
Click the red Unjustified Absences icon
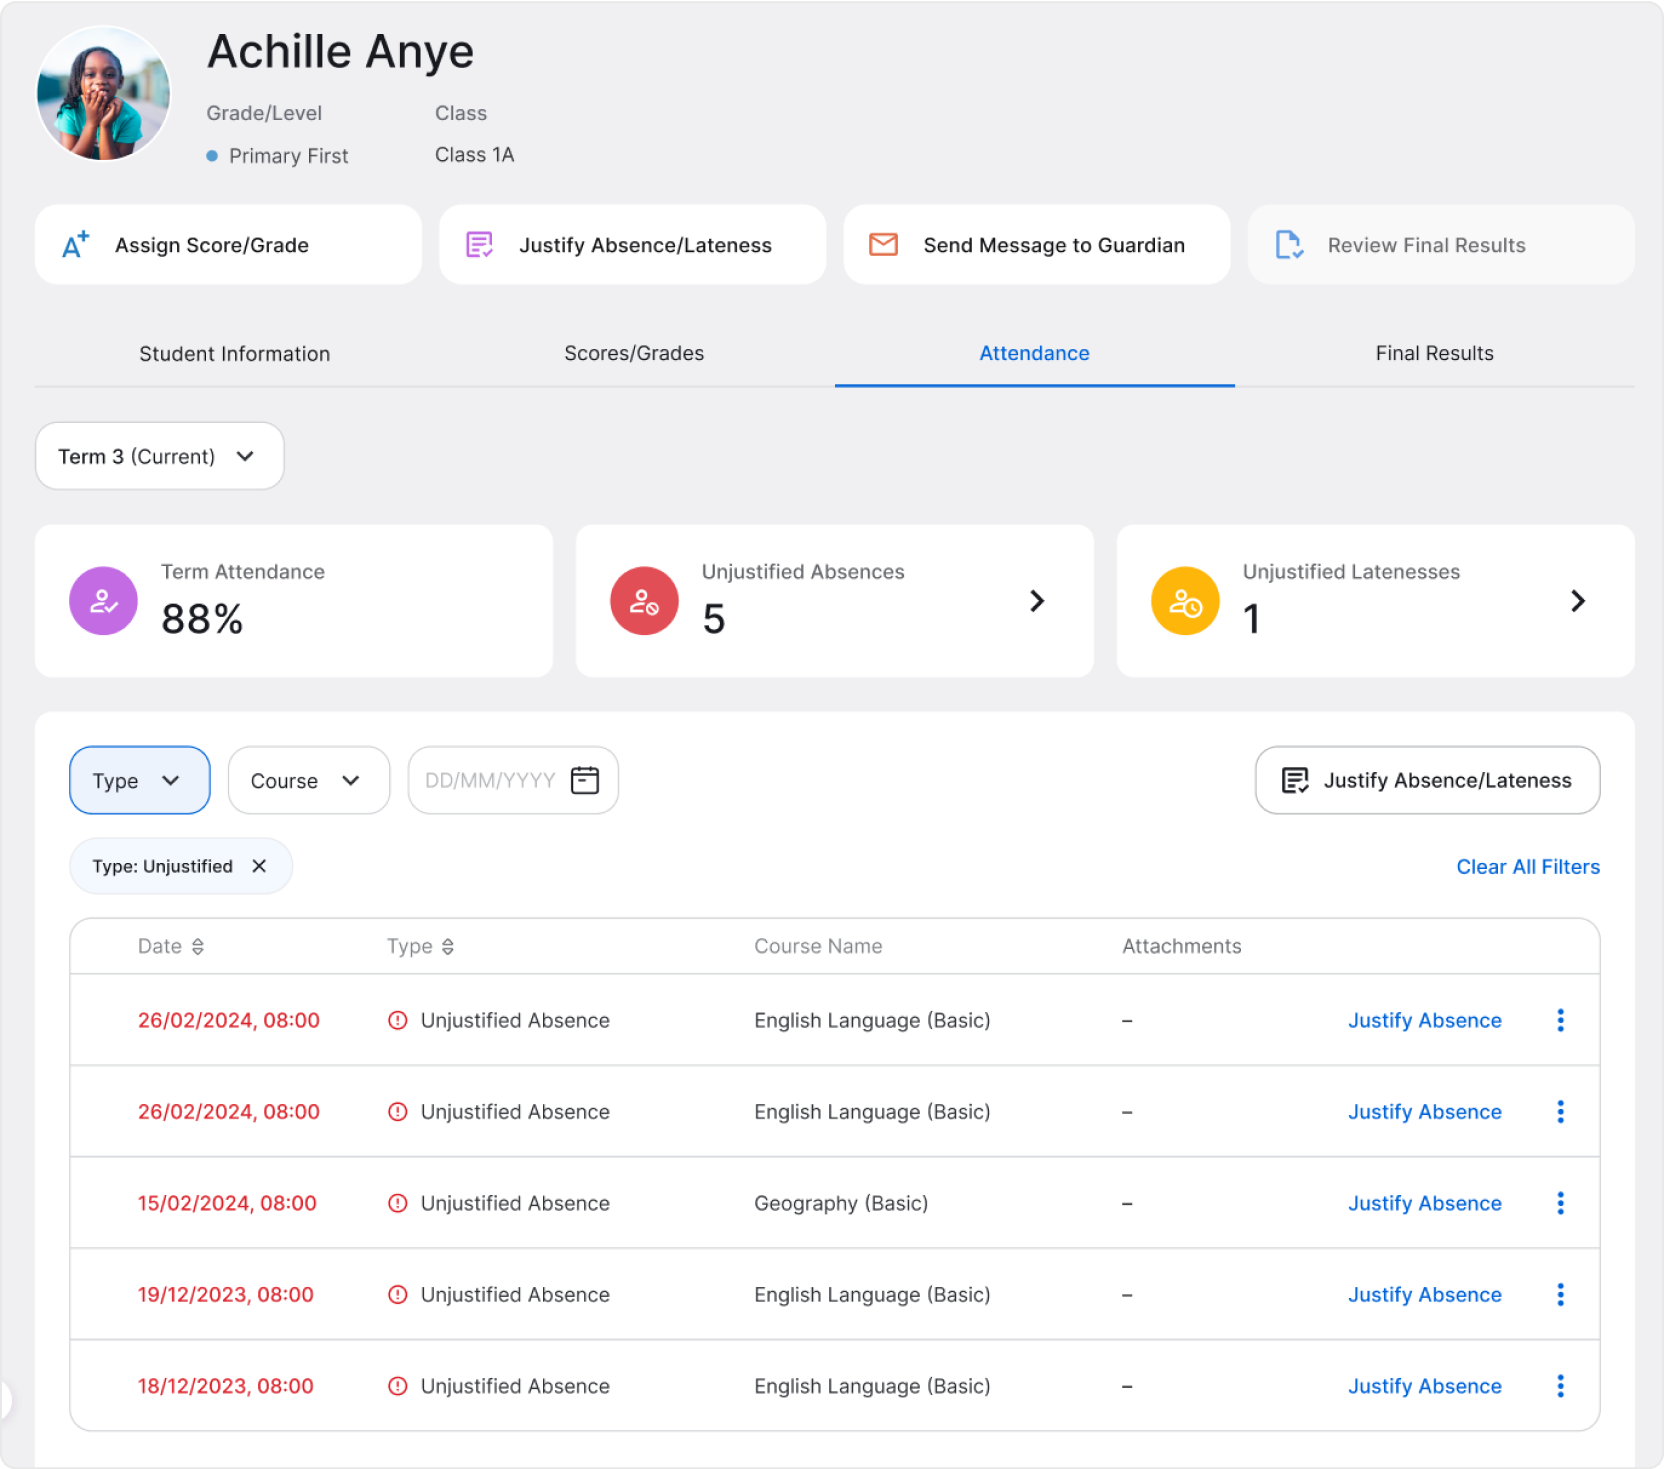[644, 601]
